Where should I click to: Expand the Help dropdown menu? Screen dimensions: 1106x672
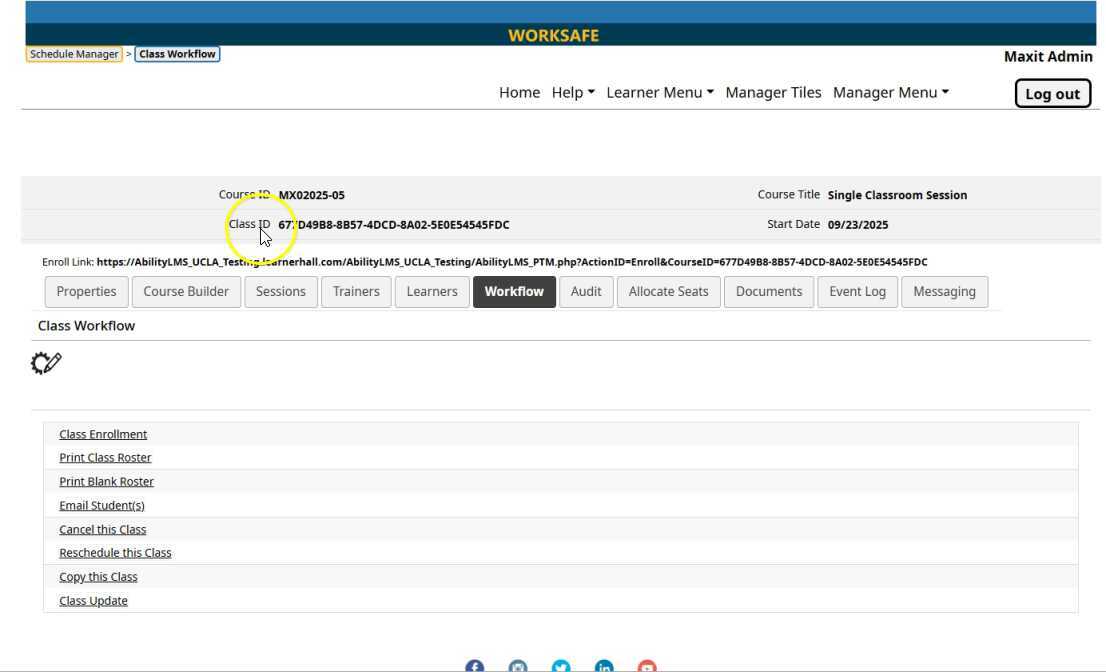pos(573,92)
